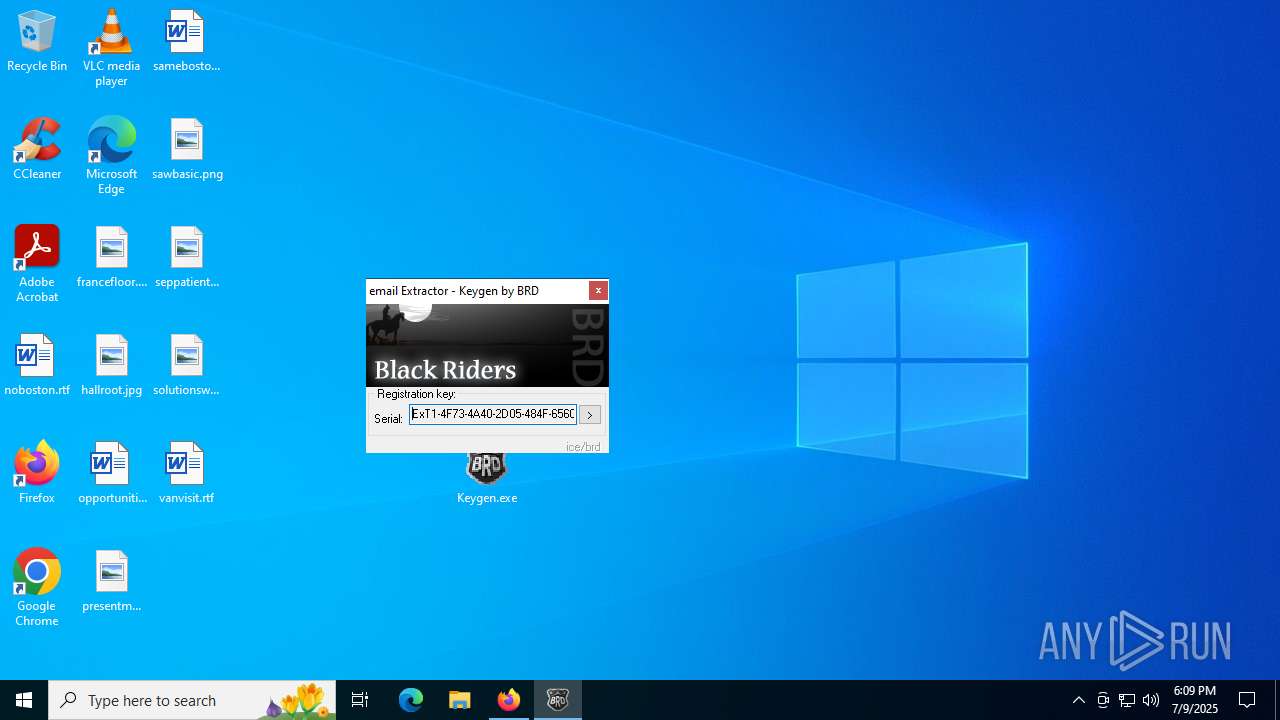The width and height of the screenshot is (1280, 720).
Task: Select francefloor... image file icon
Action: tap(111, 258)
